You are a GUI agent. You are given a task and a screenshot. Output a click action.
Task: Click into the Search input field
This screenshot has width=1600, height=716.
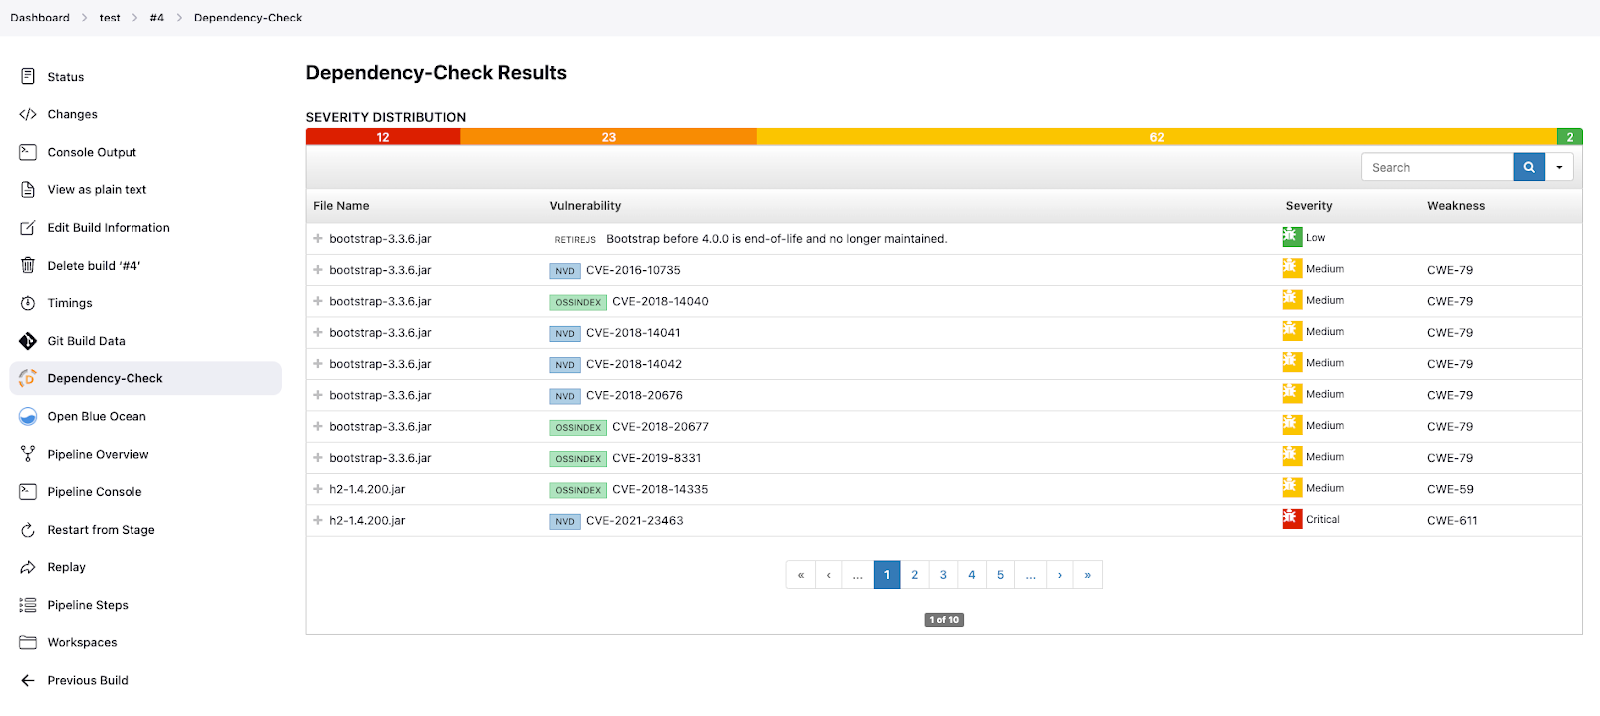click(1437, 167)
